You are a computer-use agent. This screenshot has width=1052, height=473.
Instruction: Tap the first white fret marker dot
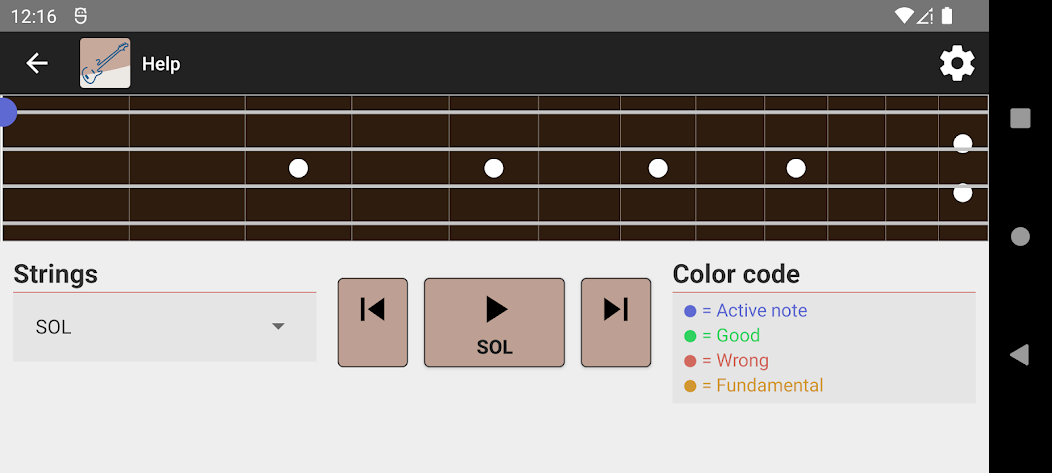tap(298, 168)
